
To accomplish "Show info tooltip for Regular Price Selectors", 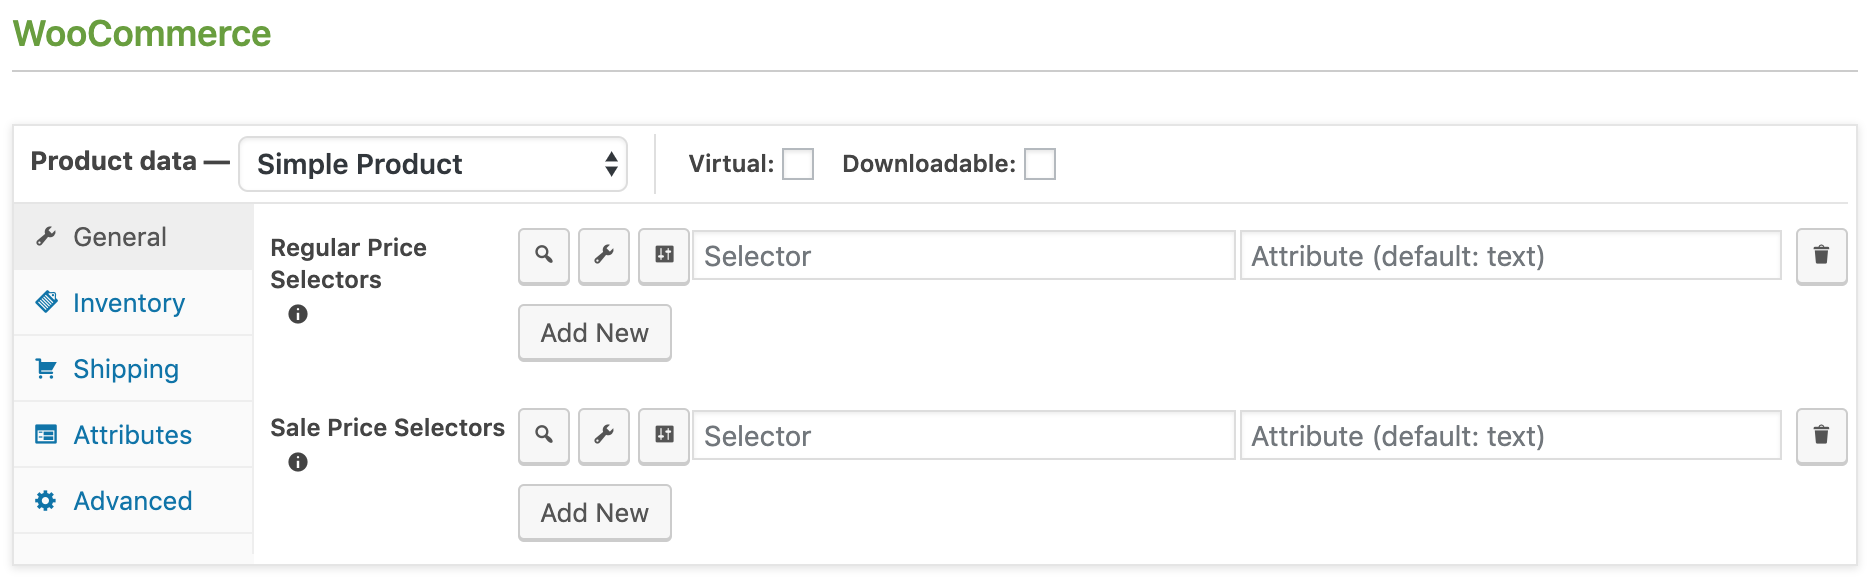I will pos(298,314).
